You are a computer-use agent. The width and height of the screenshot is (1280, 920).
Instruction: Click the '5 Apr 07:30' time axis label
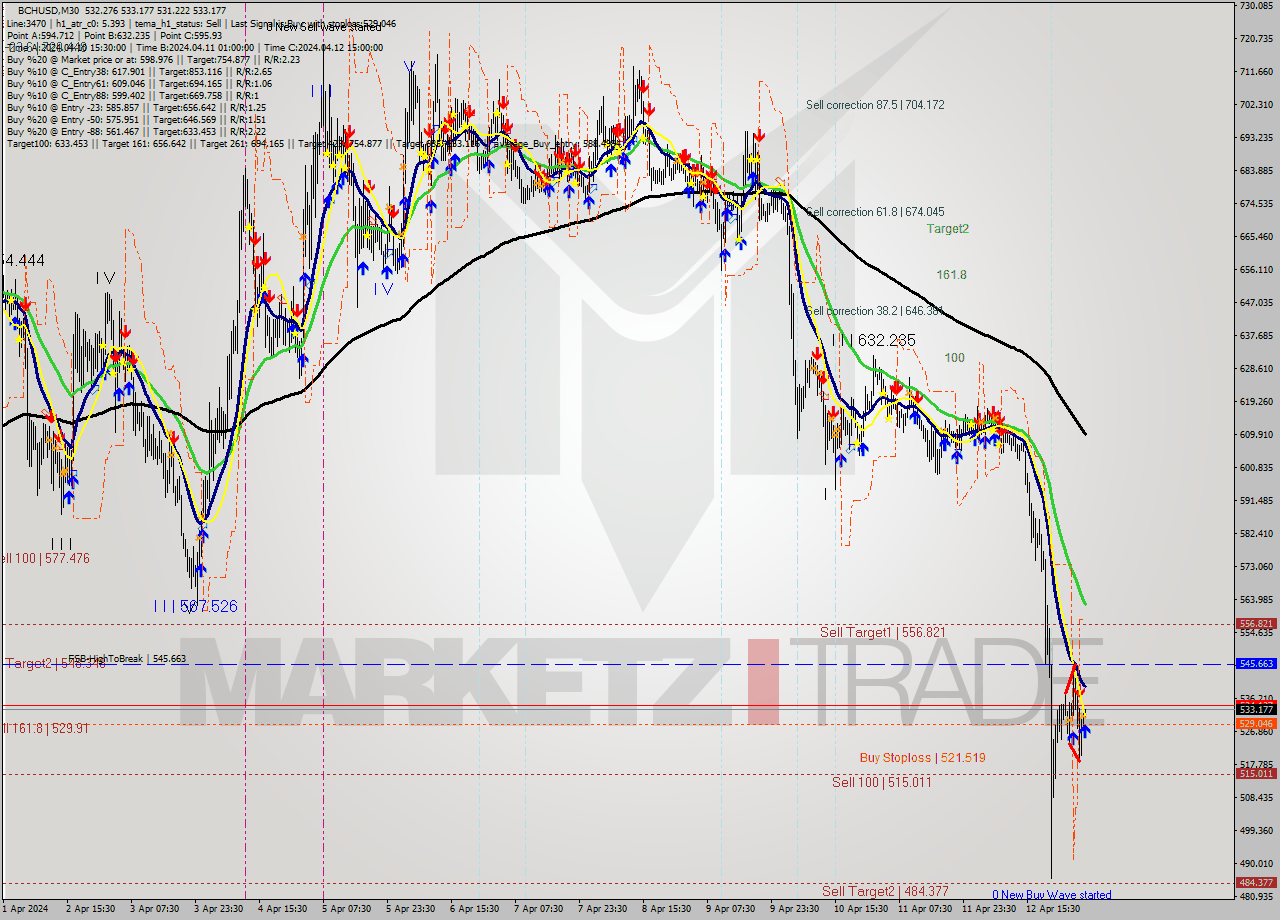pyautogui.click(x=346, y=909)
